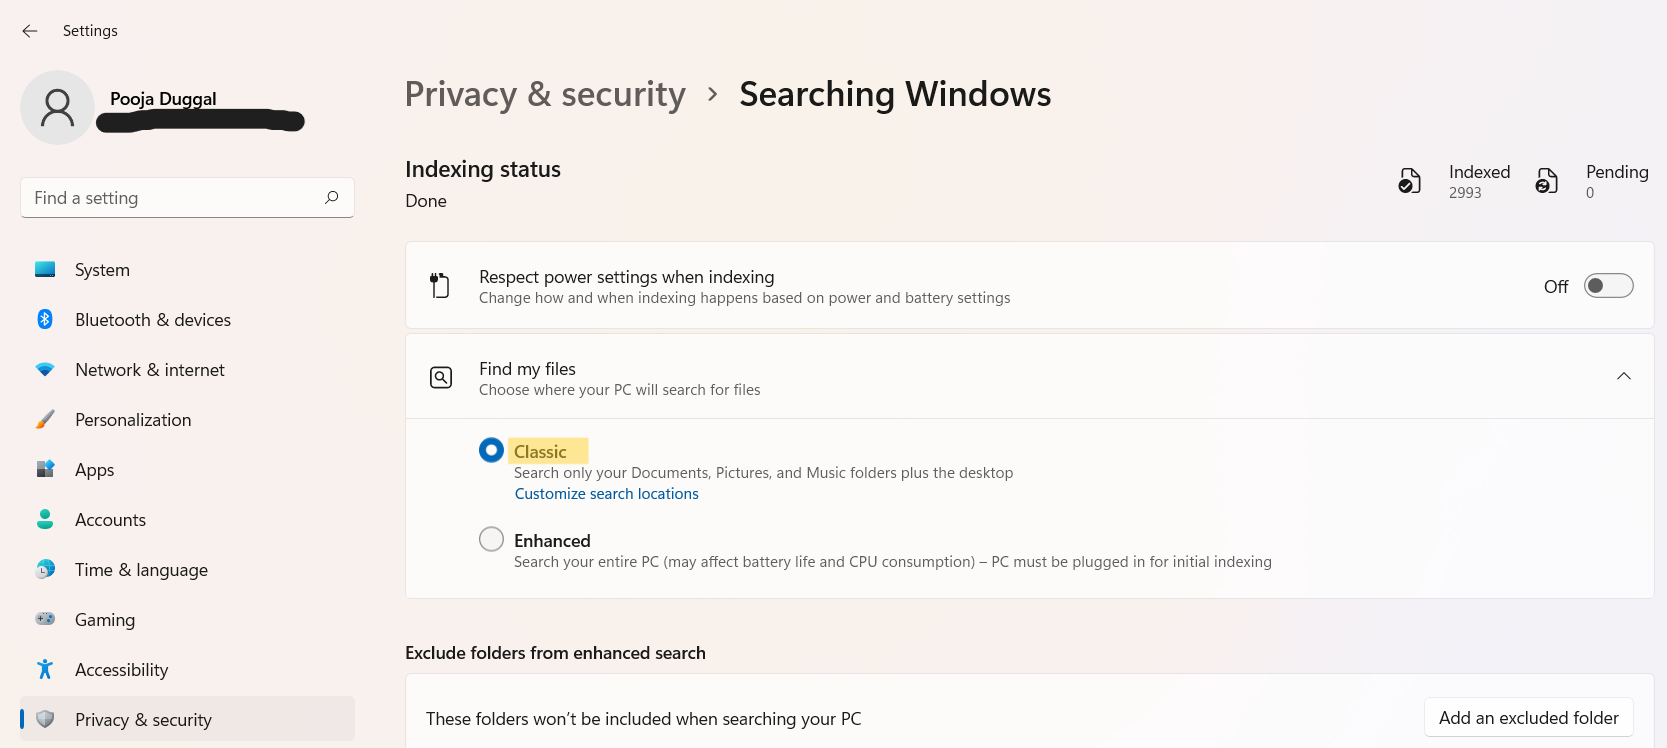Select the Classic search radio button
The height and width of the screenshot is (748, 1667).
coord(491,451)
